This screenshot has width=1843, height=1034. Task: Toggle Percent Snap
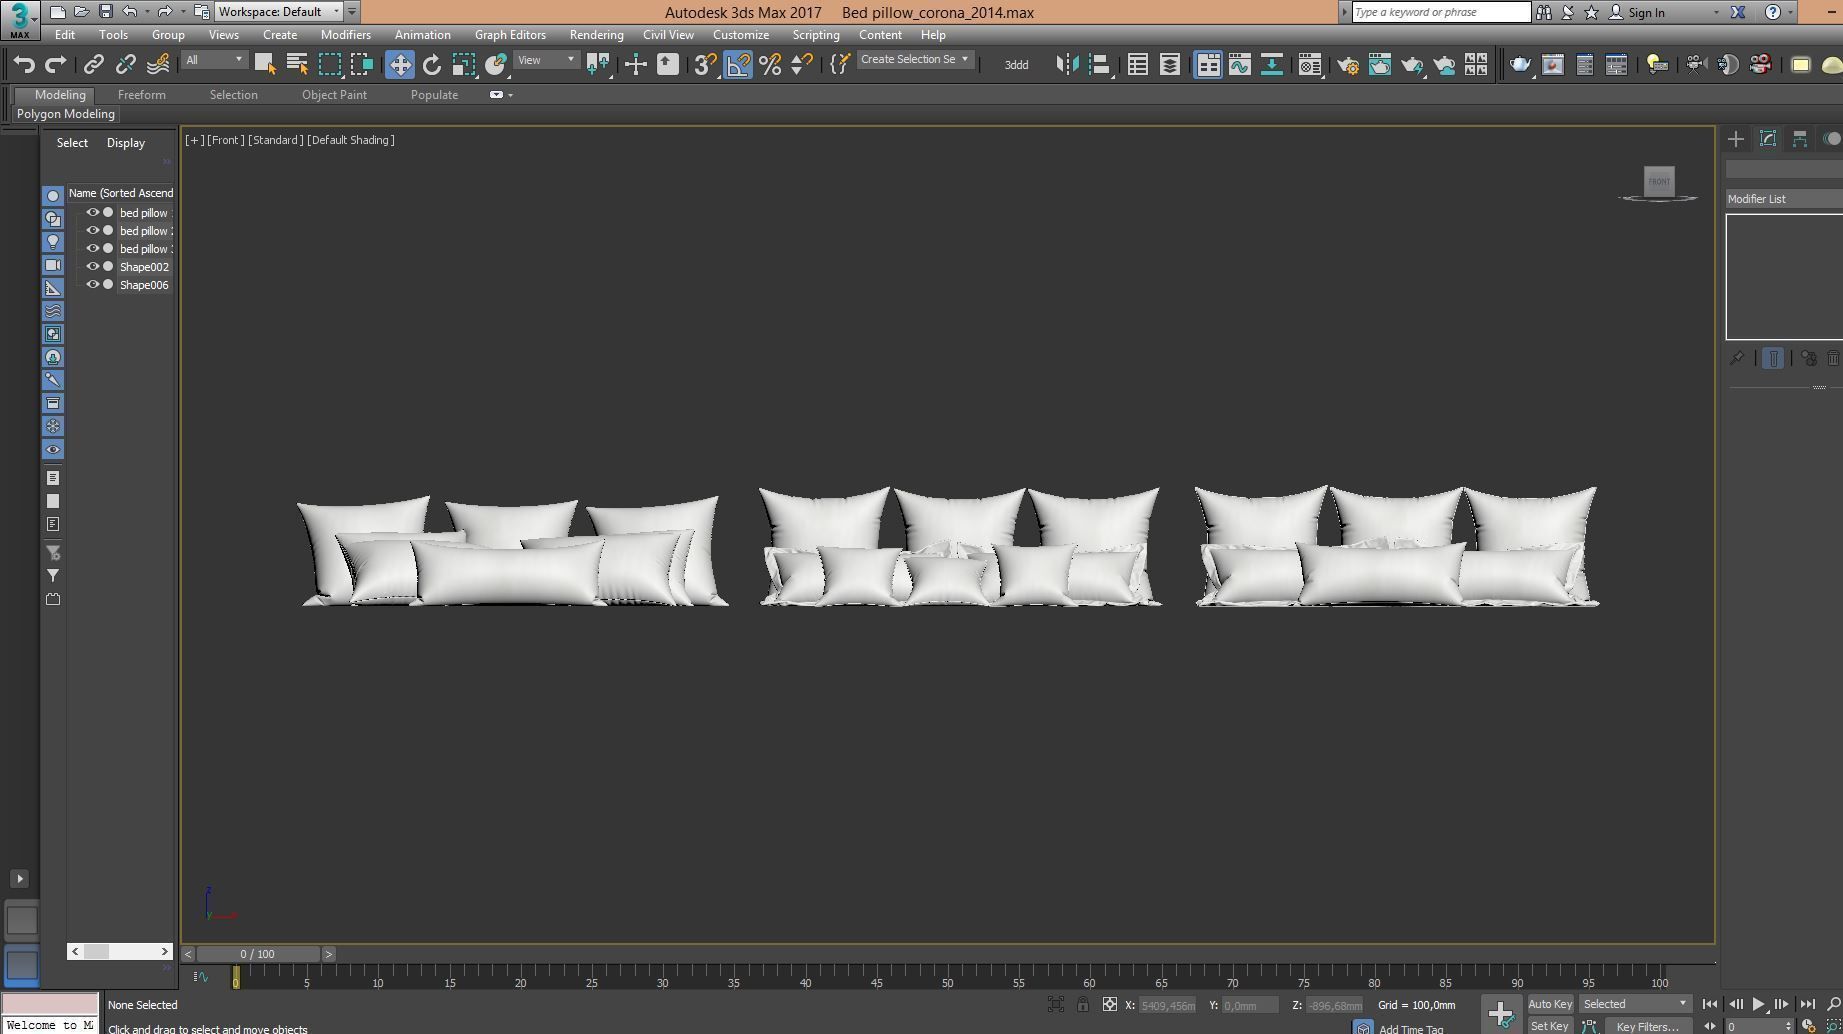[x=770, y=65]
